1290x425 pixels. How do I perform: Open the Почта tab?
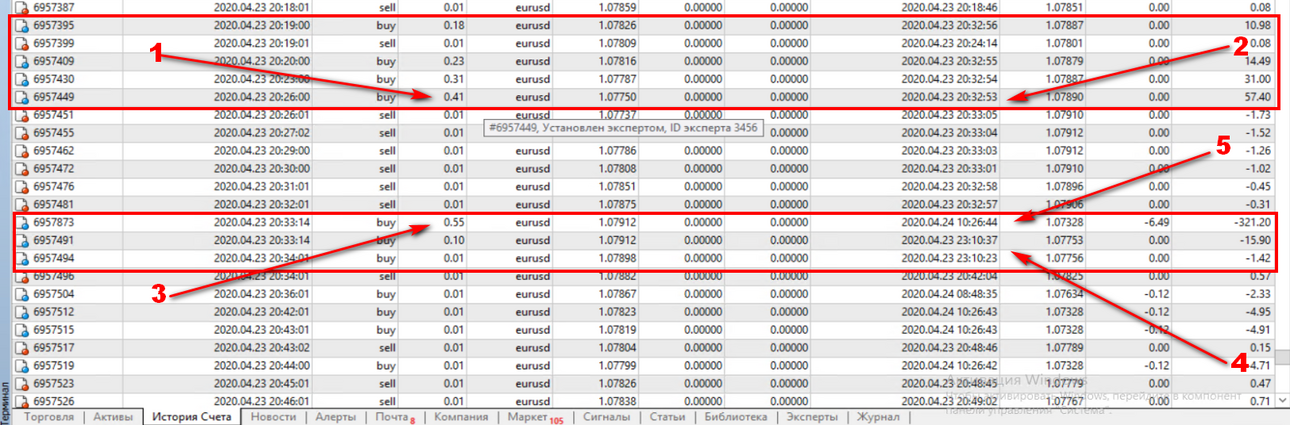[395, 417]
